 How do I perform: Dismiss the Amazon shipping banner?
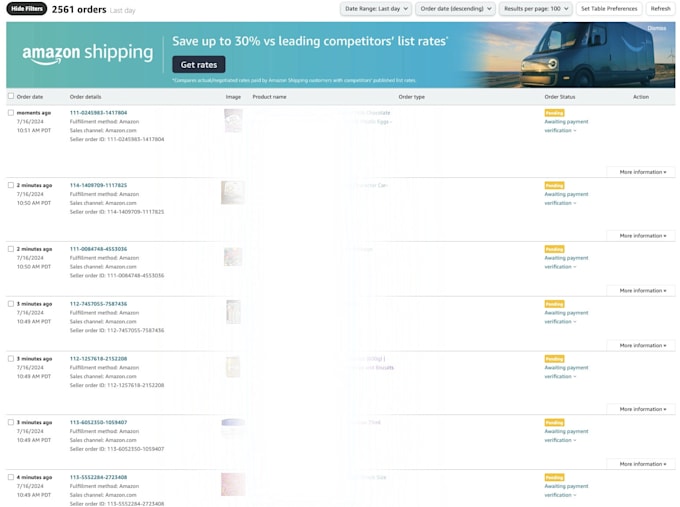(x=657, y=28)
